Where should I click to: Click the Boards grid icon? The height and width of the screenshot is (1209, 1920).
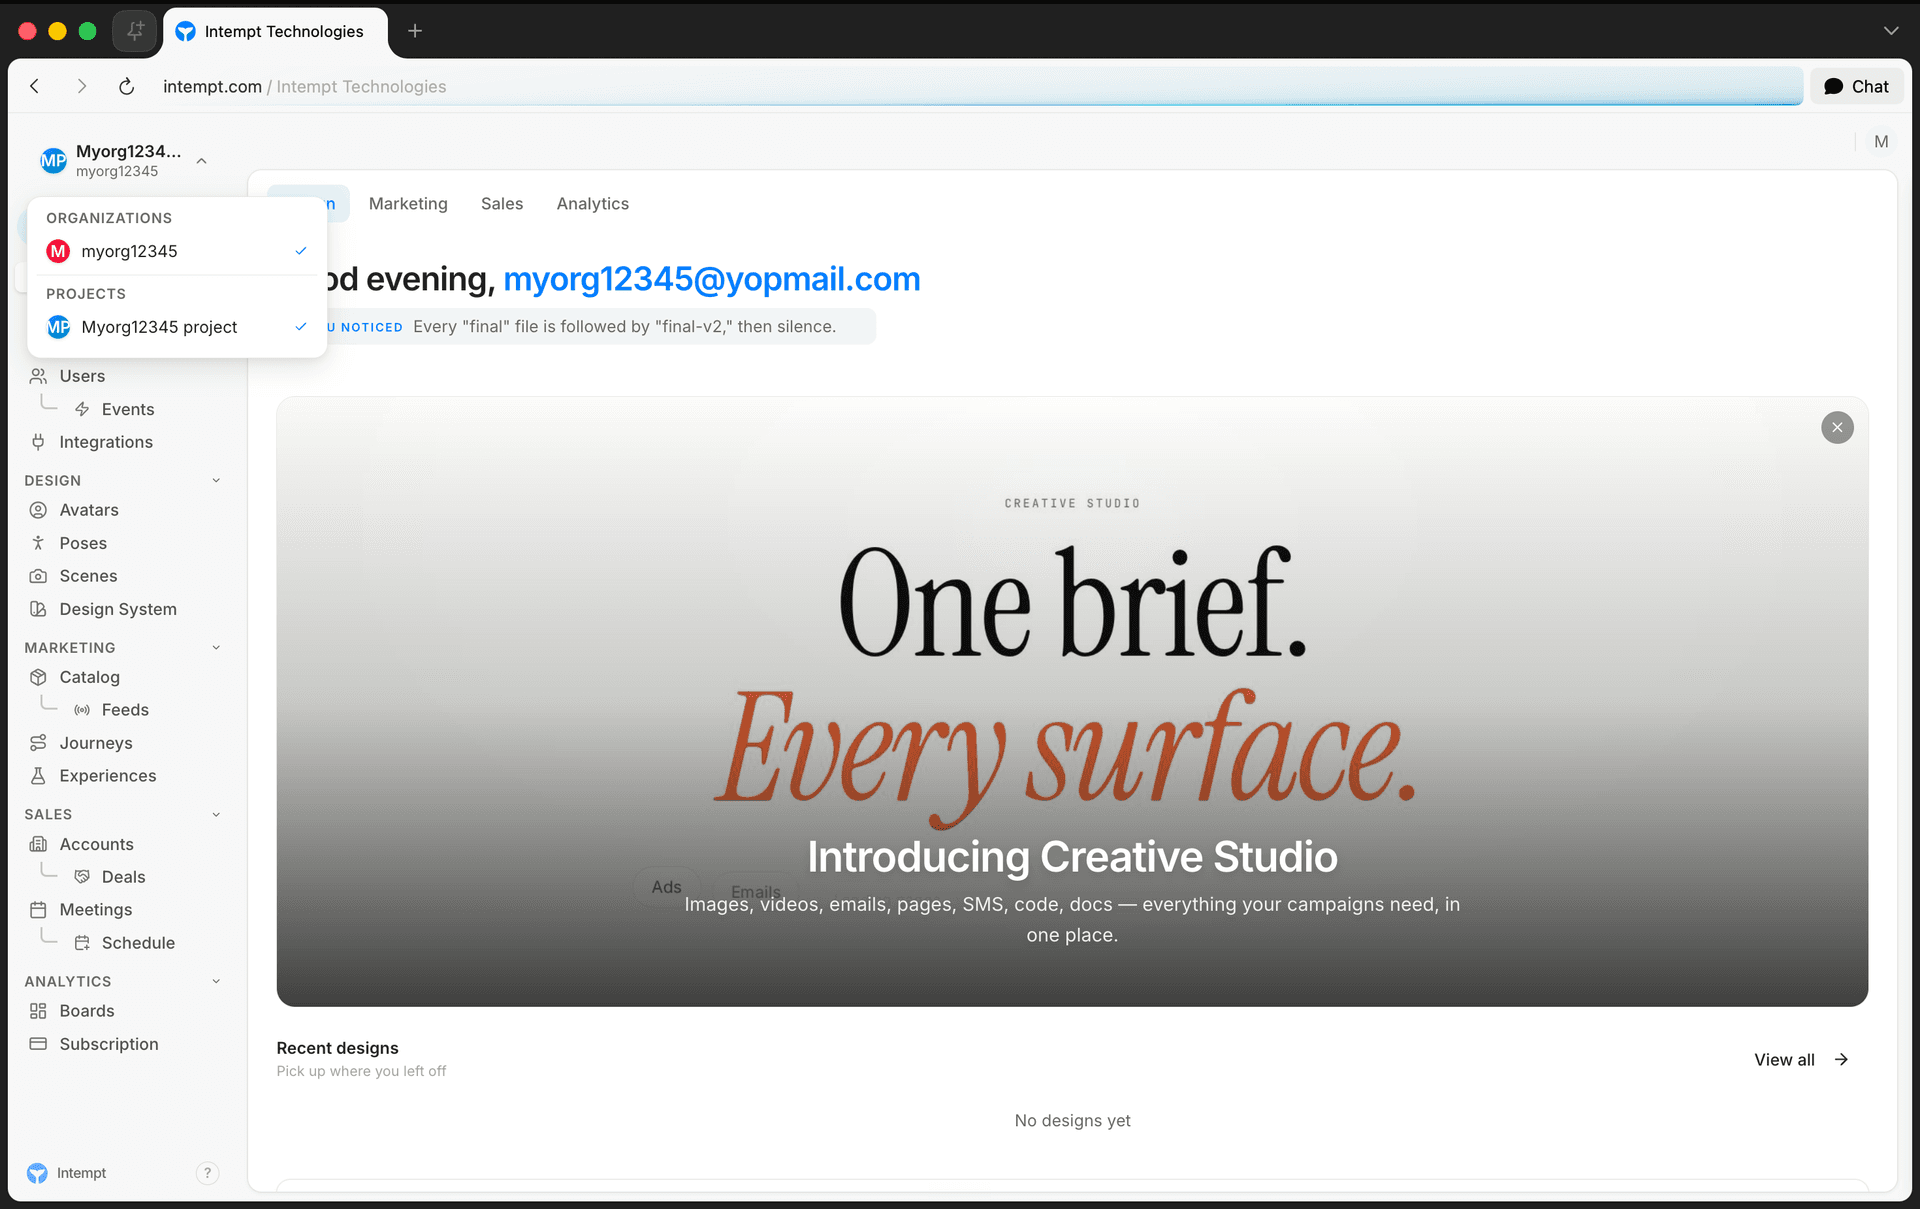tap(38, 1011)
